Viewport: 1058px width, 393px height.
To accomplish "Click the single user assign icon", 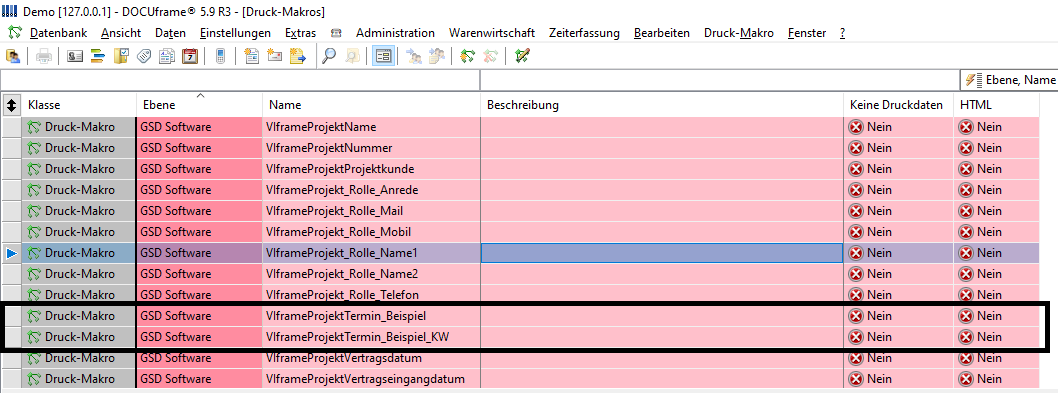I will click(x=414, y=56).
